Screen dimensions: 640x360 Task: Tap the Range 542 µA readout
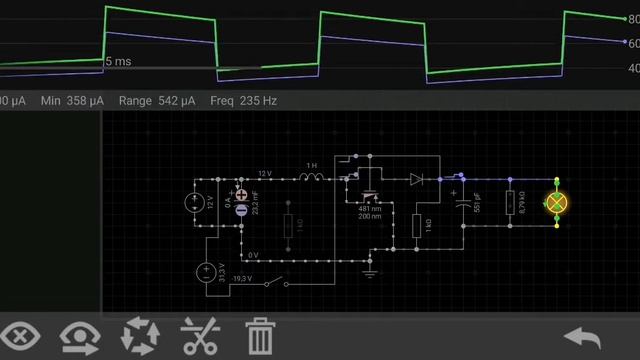click(157, 101)
